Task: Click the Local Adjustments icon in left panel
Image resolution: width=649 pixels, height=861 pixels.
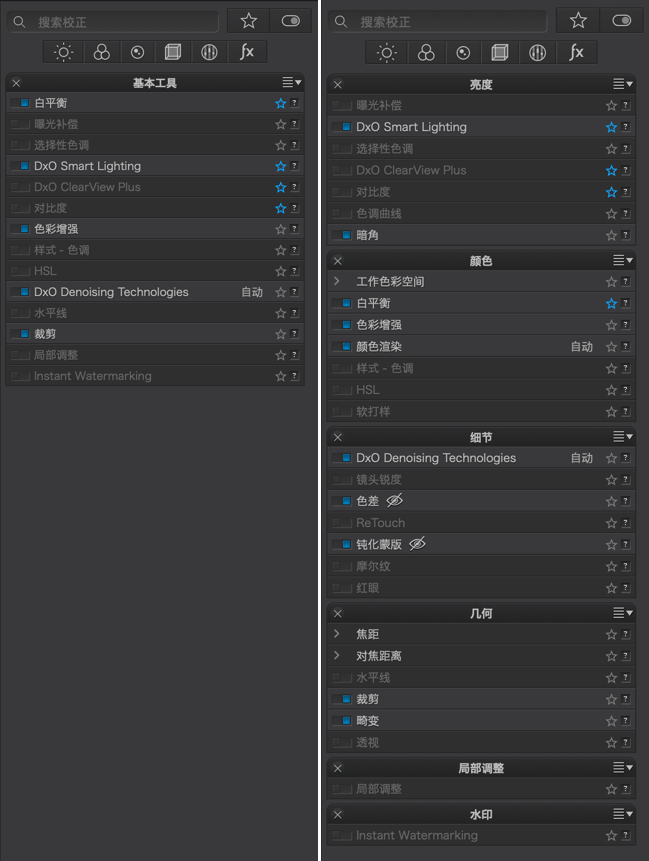Action: point(209,52)
